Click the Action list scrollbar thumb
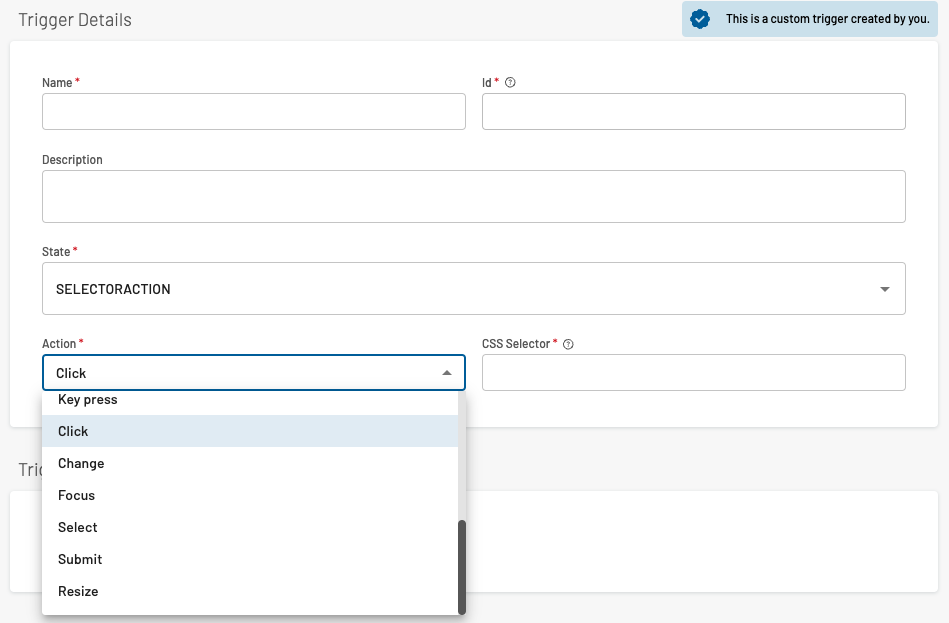Screen dimensions: 949x623 (462, 565)
